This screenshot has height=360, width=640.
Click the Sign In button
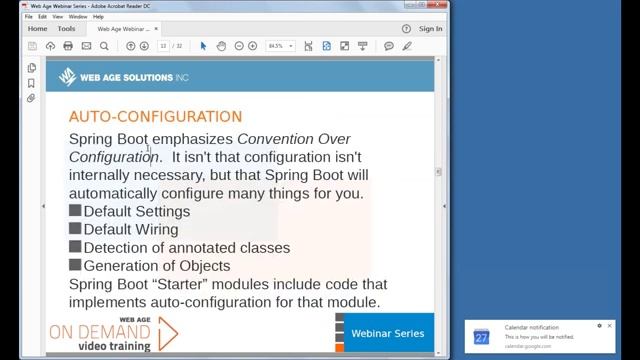[431, 29]
